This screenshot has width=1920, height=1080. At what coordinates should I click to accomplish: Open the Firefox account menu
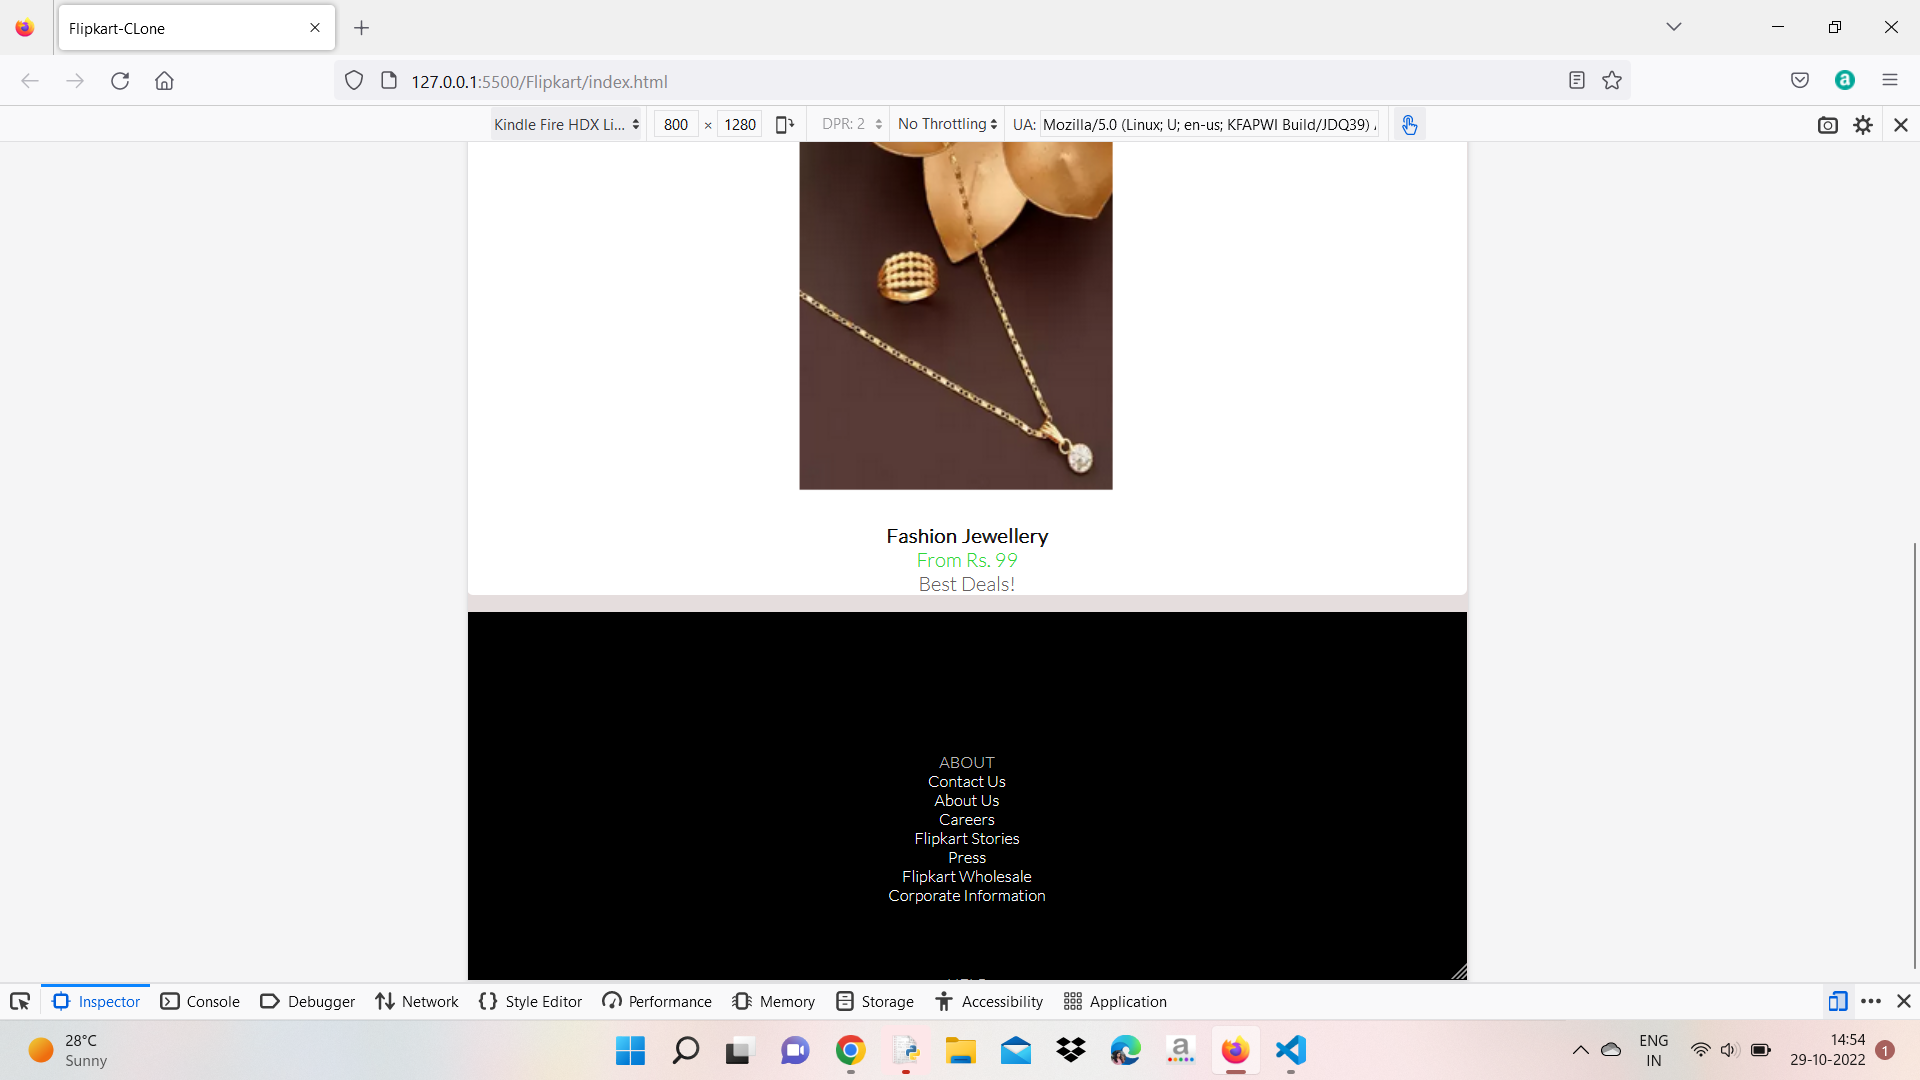pos(1845,80)
